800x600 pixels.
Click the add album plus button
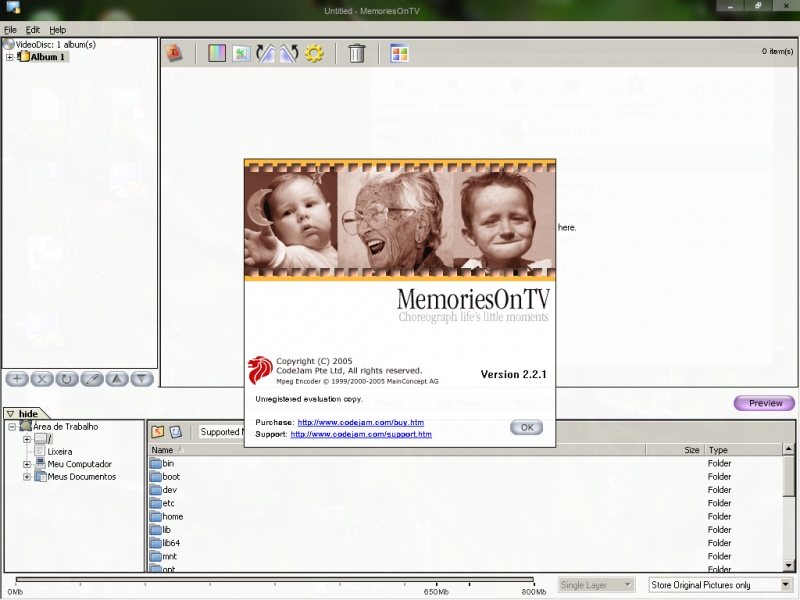16,379
